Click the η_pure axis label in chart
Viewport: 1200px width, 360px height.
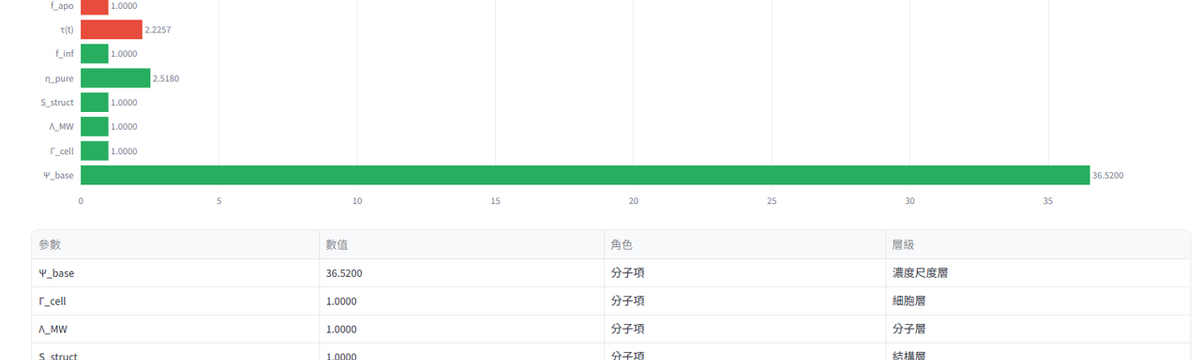pos(59,78)
